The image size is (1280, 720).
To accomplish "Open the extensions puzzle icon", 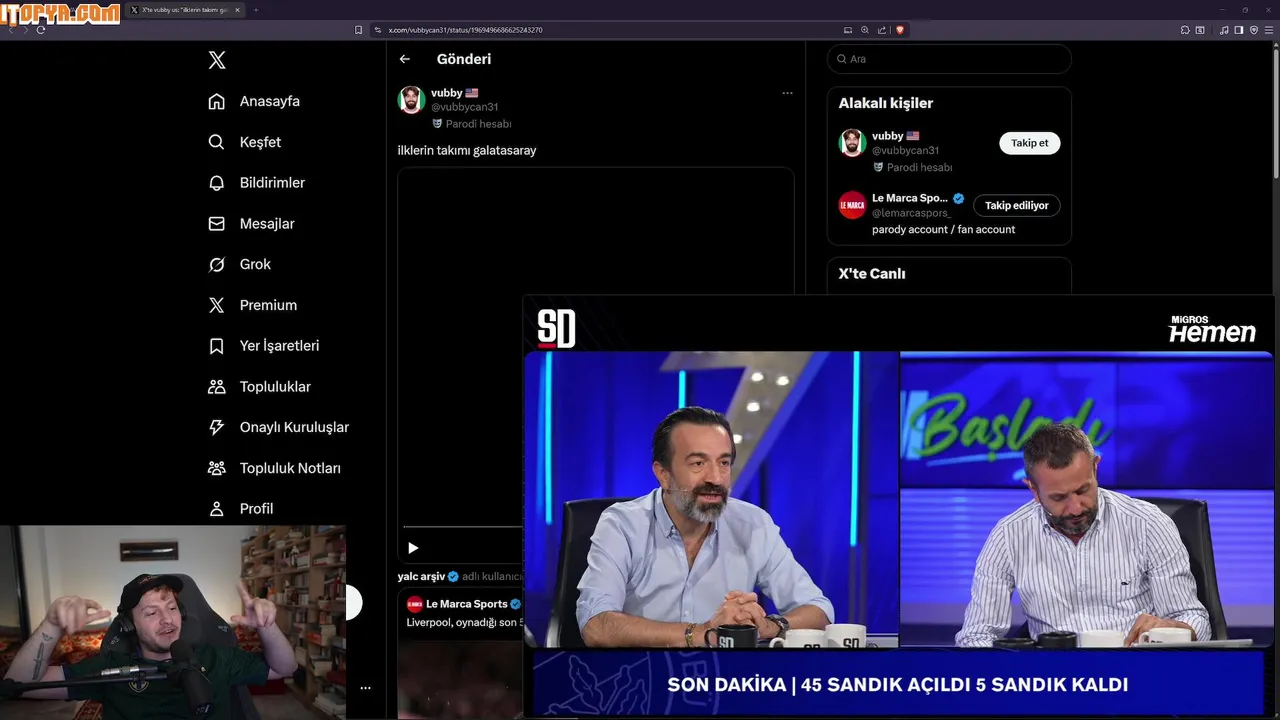I will pos(1186,30).
